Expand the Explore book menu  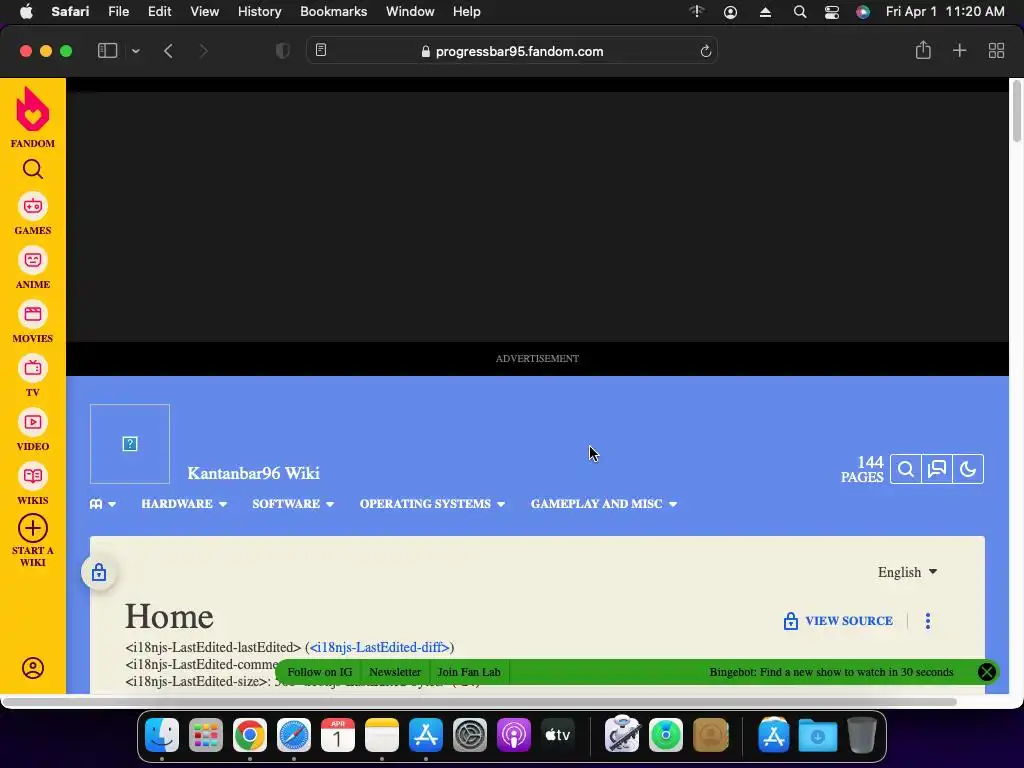pyautogui.click(x=103, y=504)
